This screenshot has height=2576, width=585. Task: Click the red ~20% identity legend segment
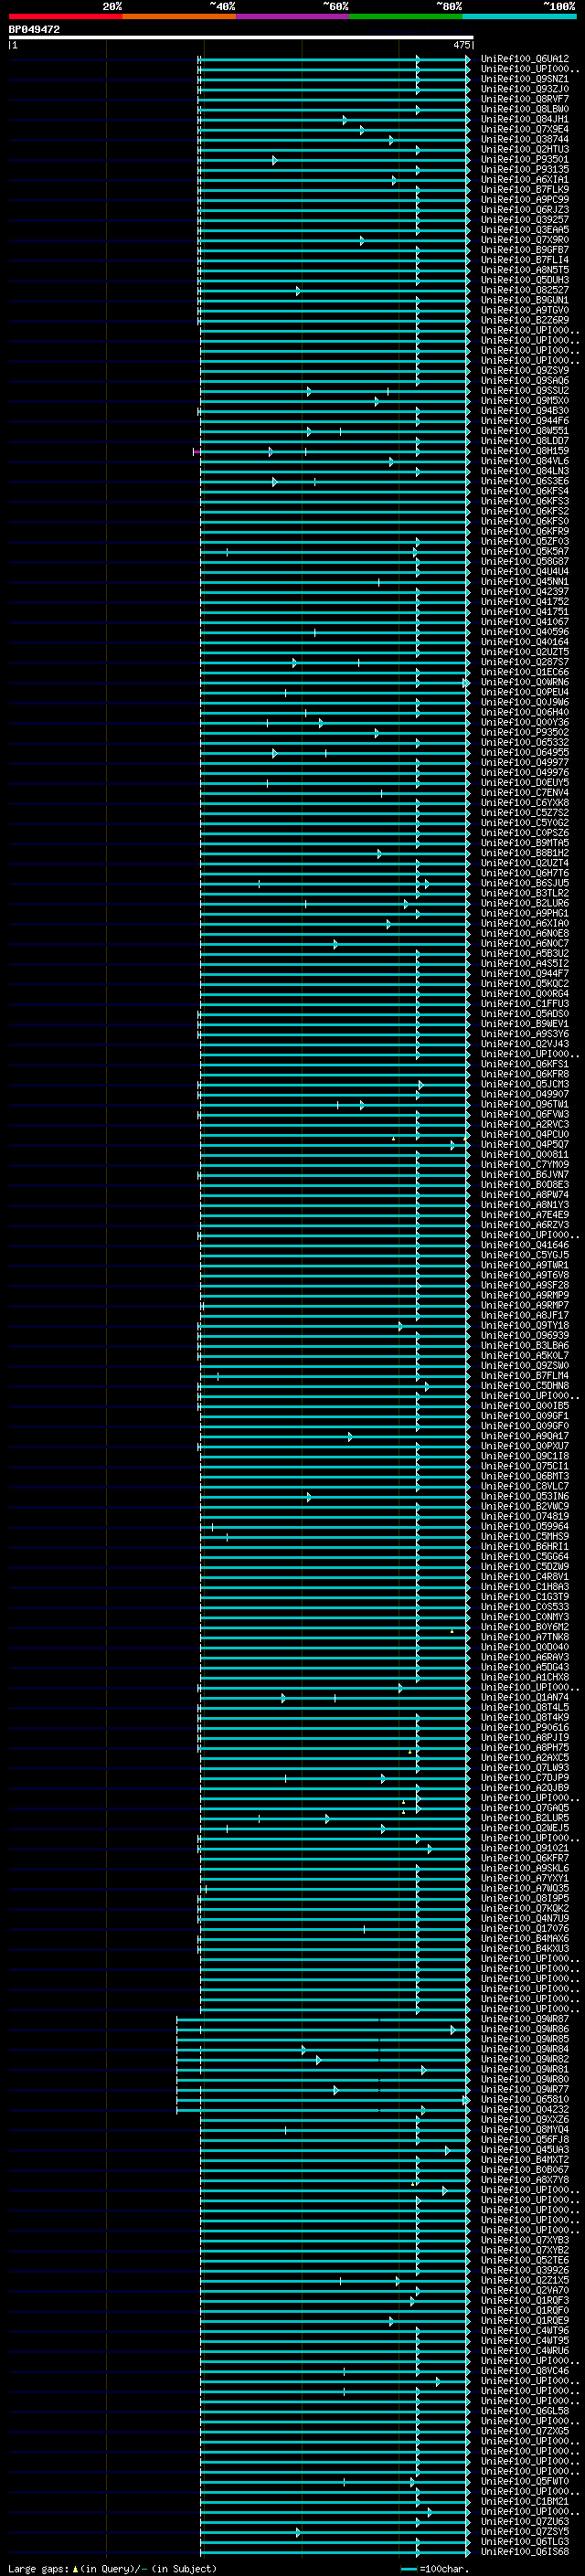point(65,16)
